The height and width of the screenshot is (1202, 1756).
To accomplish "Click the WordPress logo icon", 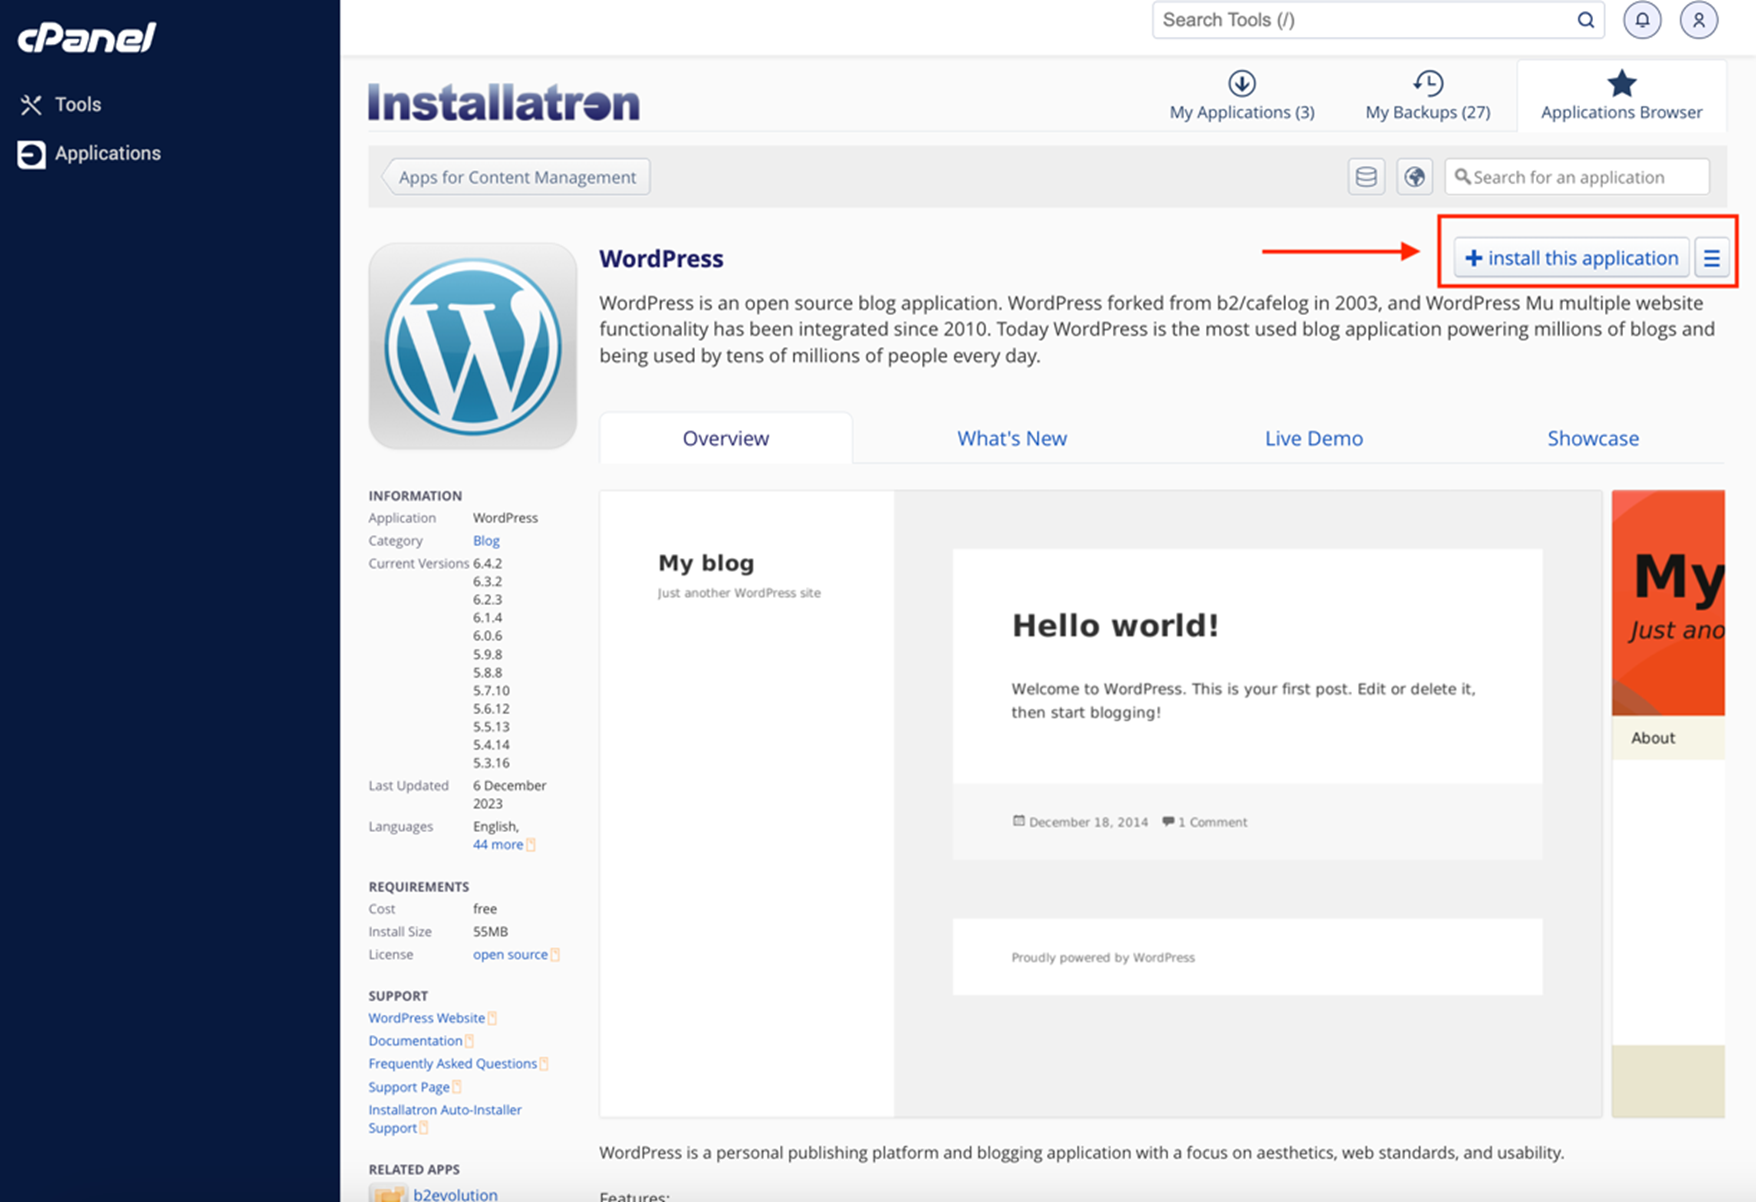I will pos(472,346).
